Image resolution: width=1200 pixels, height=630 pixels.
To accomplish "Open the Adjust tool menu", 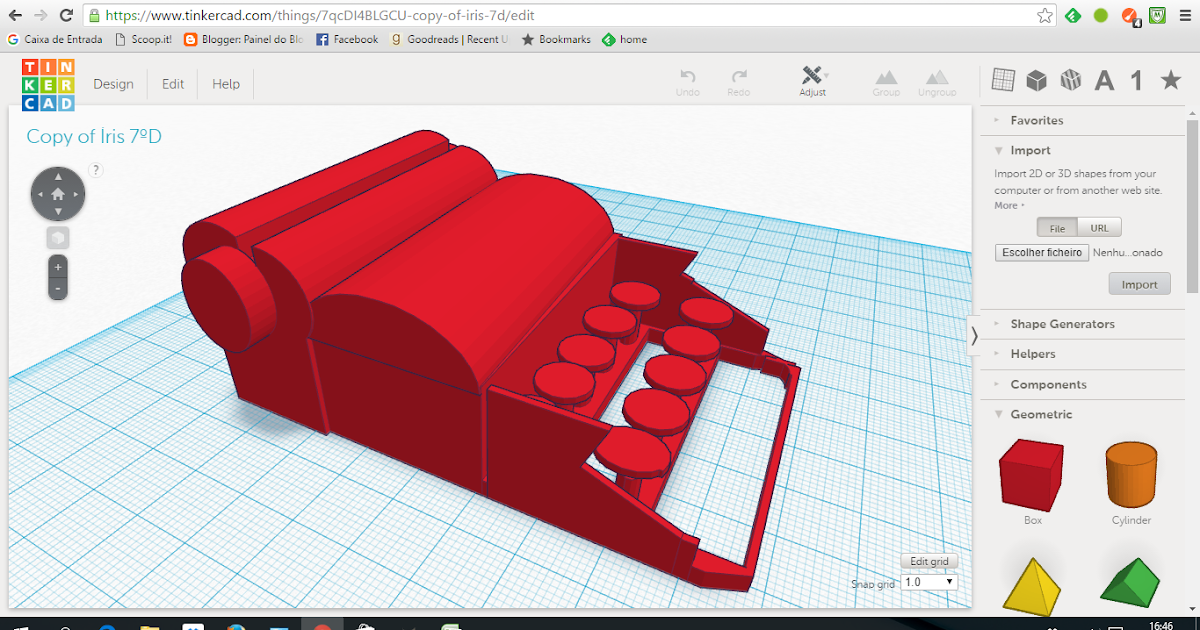I will pos(812,81).
